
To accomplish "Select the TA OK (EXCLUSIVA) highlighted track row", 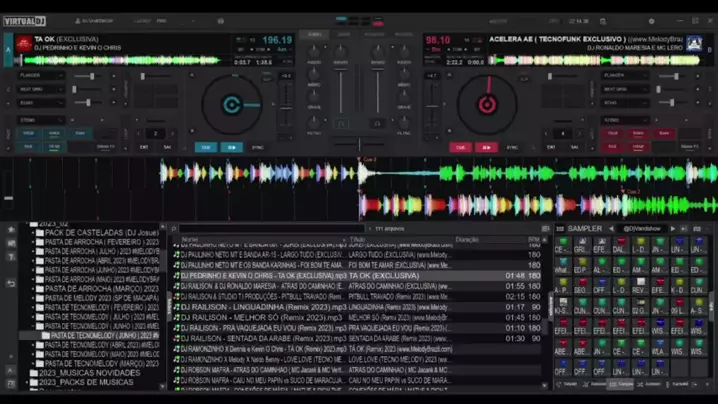I will pos(356,276).
